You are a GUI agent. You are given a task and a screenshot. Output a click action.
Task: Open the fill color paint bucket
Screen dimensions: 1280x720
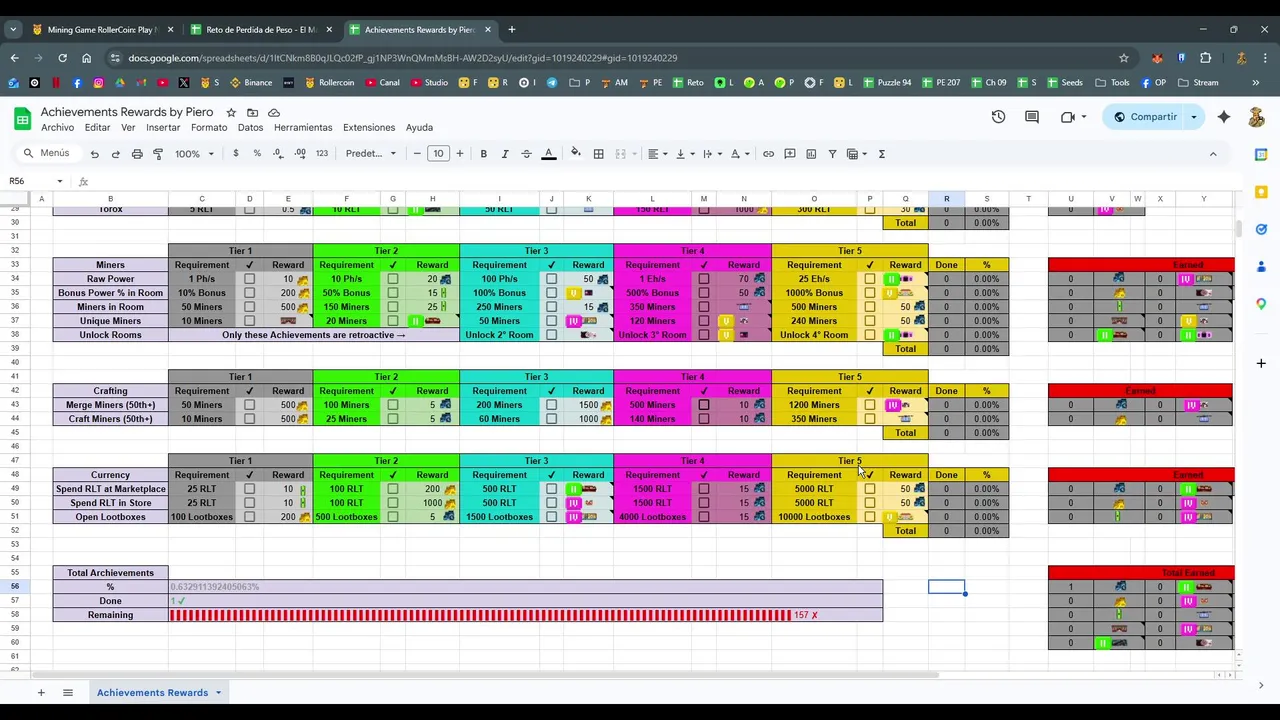click(575, 154)
